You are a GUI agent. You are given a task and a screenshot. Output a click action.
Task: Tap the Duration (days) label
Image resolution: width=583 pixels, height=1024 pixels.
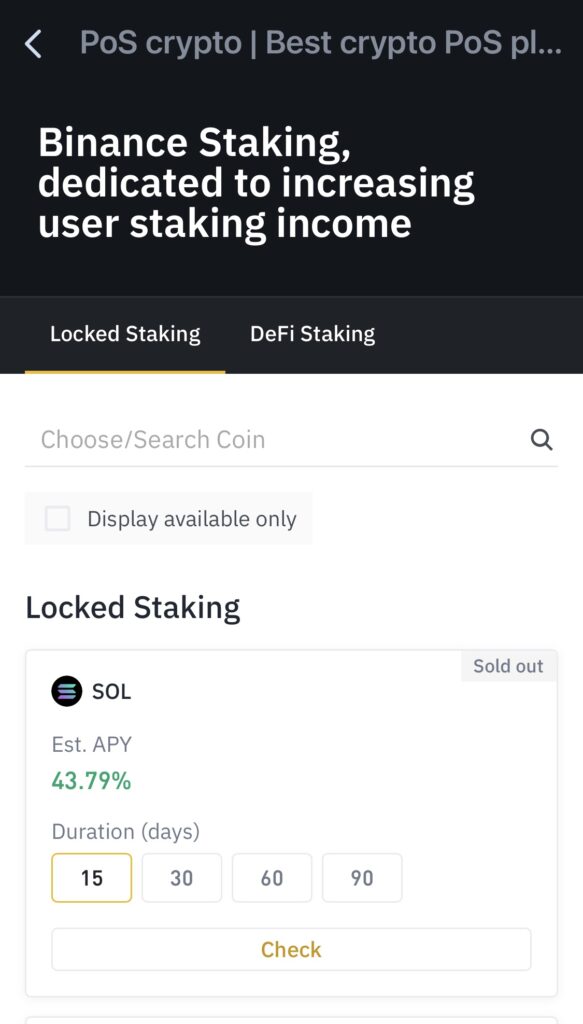click(x=126, y=832)
